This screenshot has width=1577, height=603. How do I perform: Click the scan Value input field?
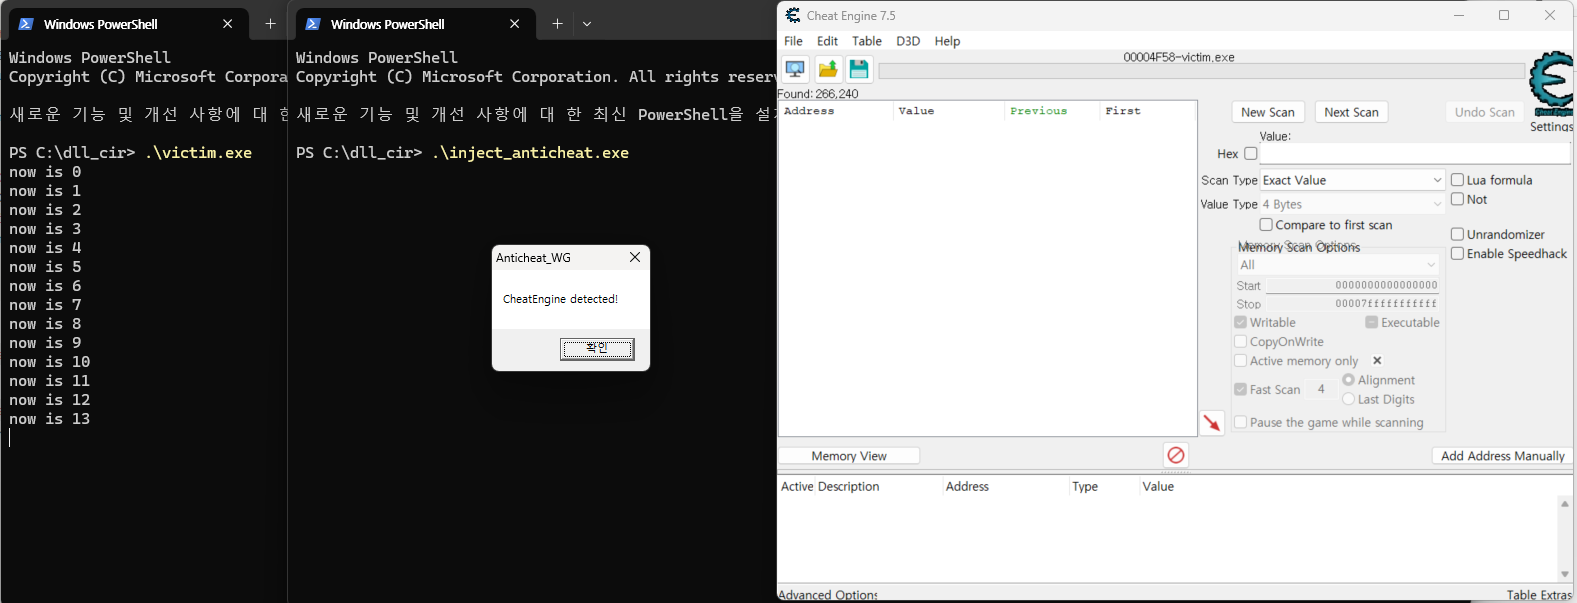coord(1415,154)
